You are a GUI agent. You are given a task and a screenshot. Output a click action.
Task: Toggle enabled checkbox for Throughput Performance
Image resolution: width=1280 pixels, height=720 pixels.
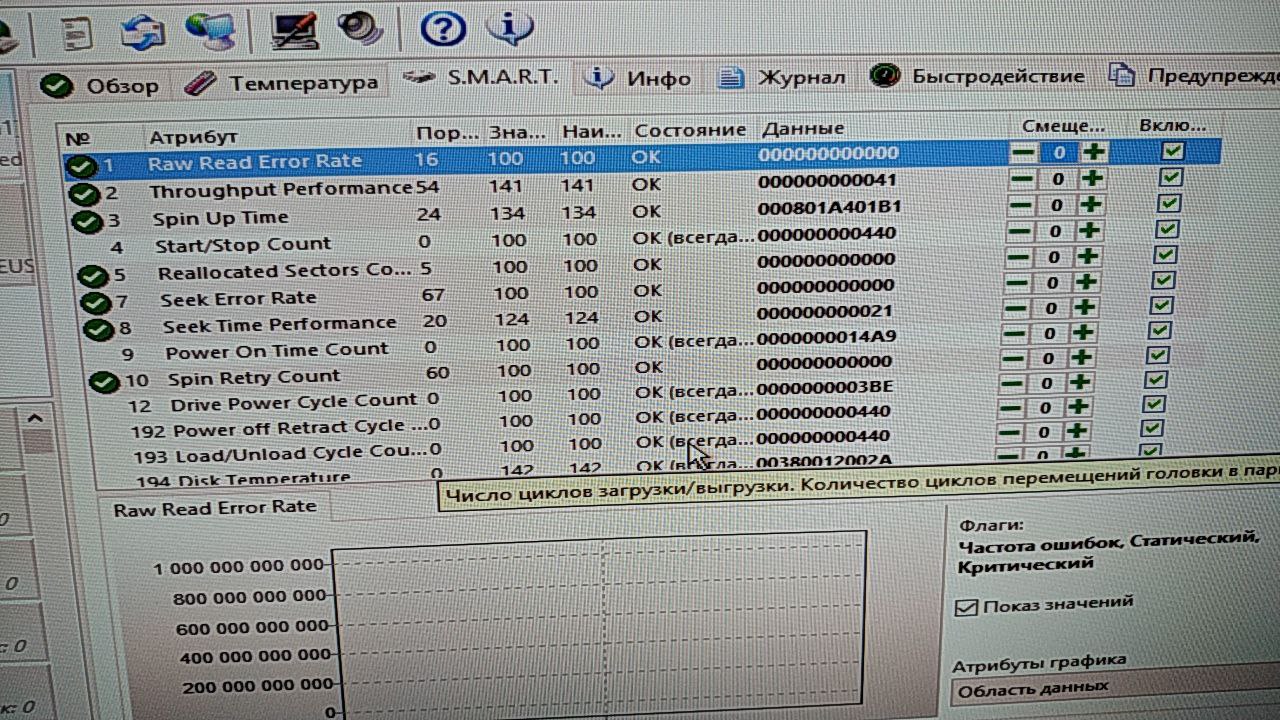(1169, 178)
